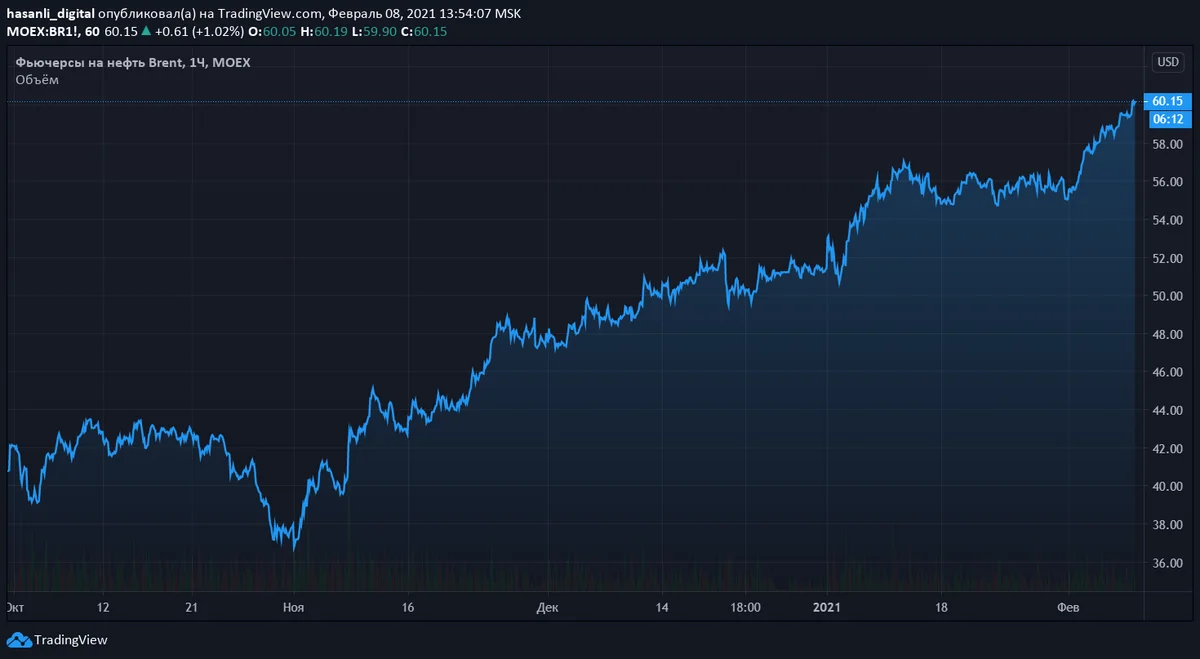The height and width of the screenshot is (659, 1200).
Task: Click the +0.61 (+1.02%) change value
Action: 199,31
